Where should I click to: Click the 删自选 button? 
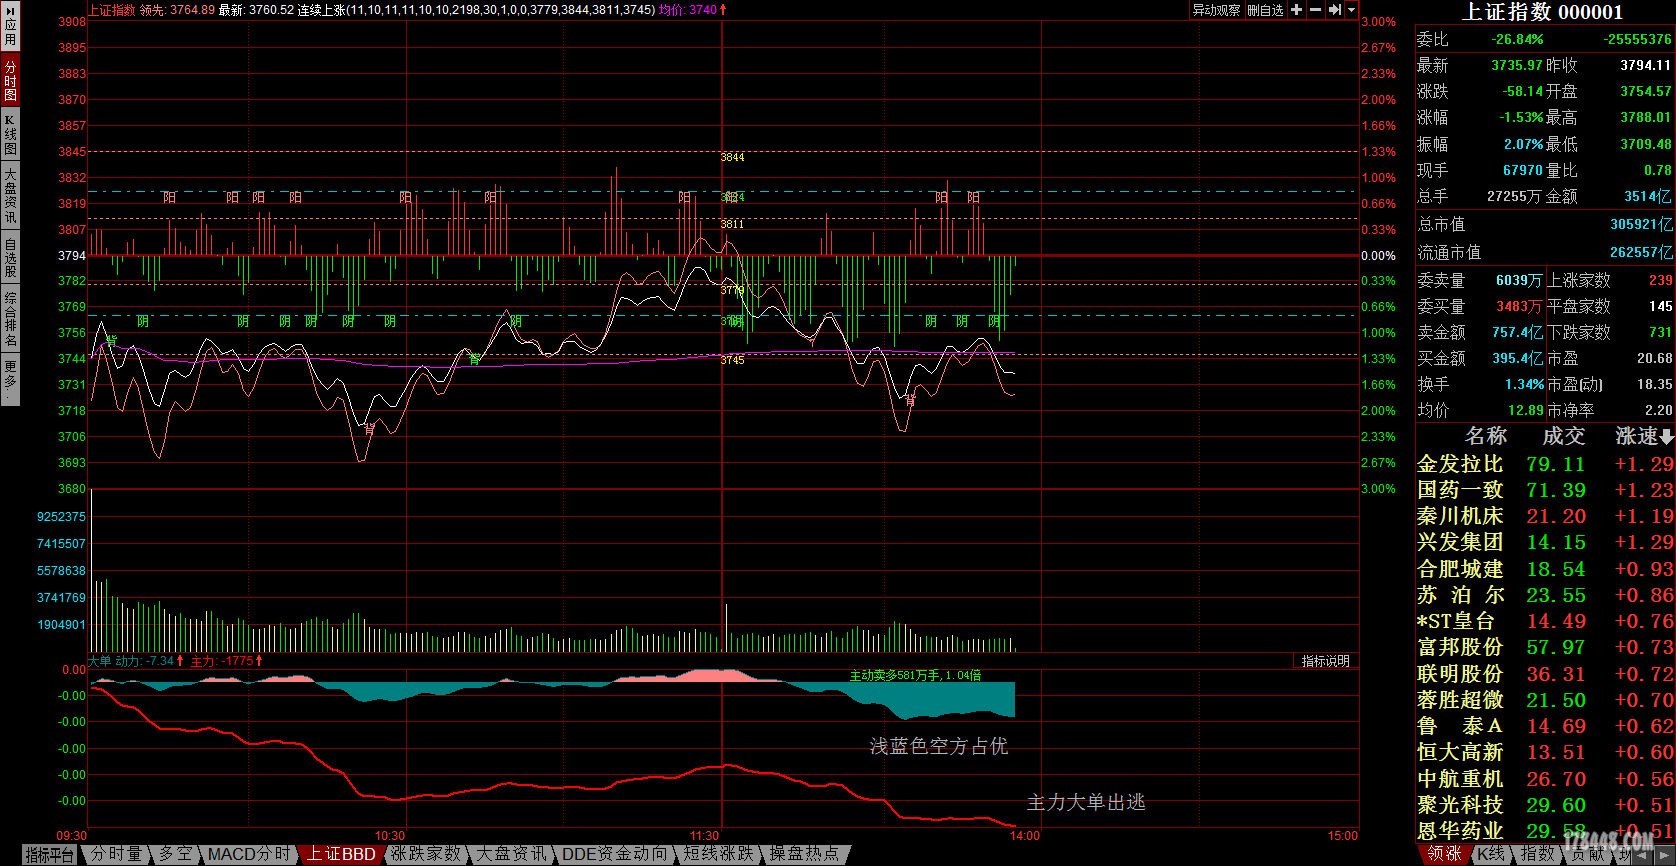point(1265,10)
